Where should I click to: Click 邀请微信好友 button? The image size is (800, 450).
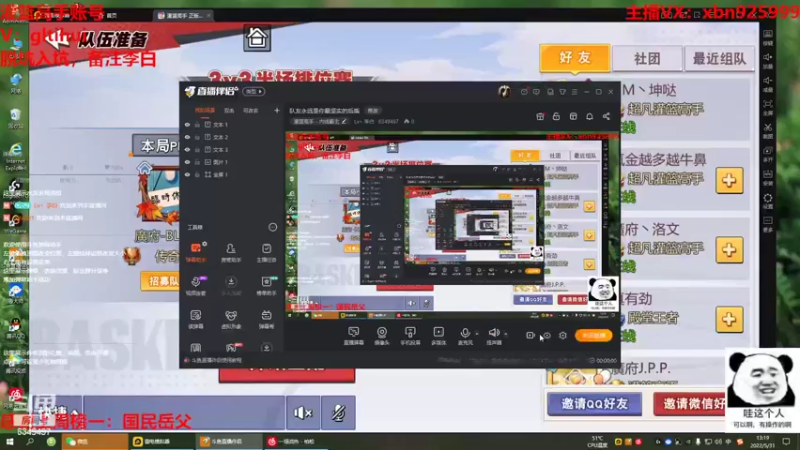(690, 404)
